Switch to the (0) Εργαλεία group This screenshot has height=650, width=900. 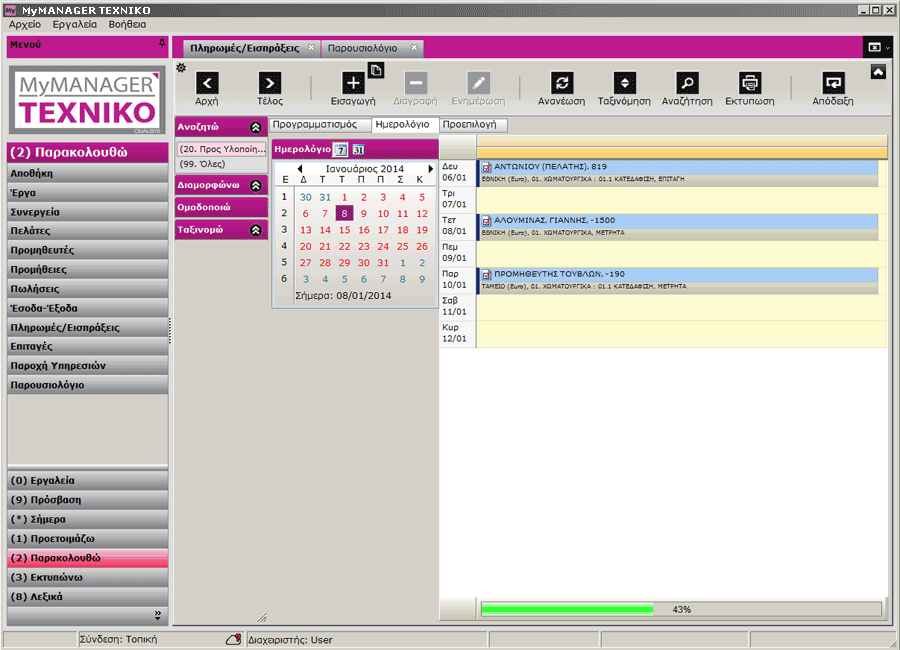(88, 481)
